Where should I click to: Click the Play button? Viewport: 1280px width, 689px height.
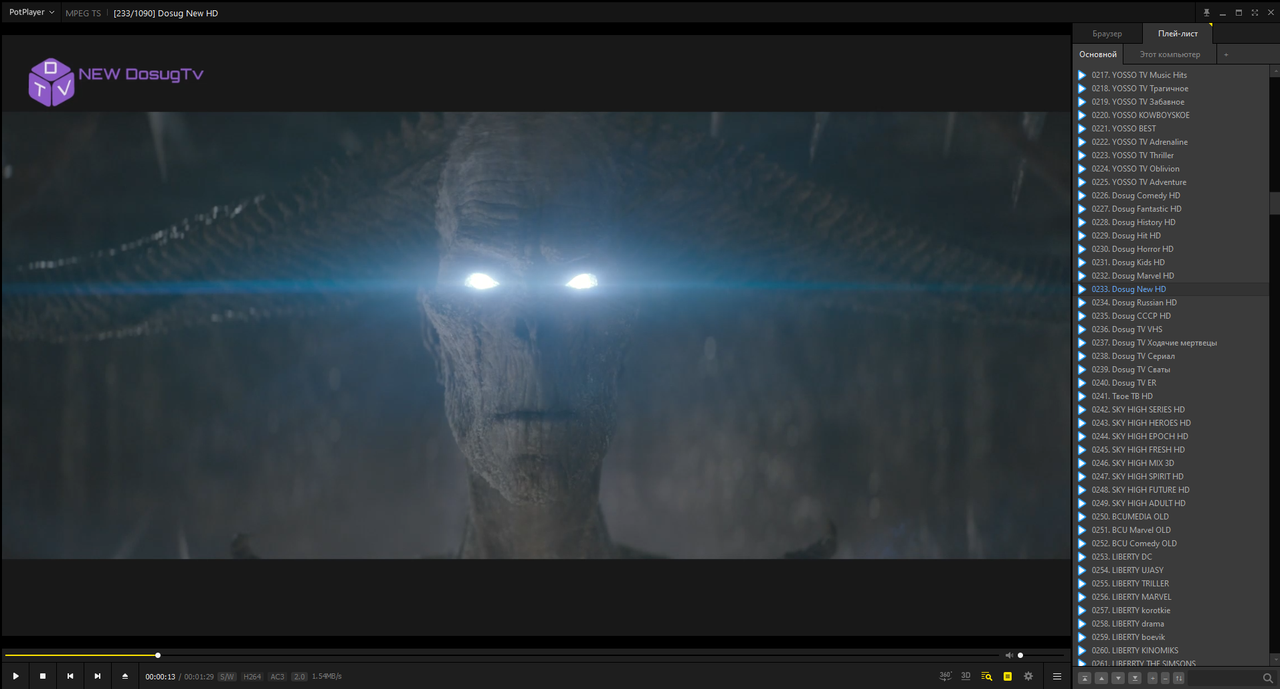[x=16, y=677]
